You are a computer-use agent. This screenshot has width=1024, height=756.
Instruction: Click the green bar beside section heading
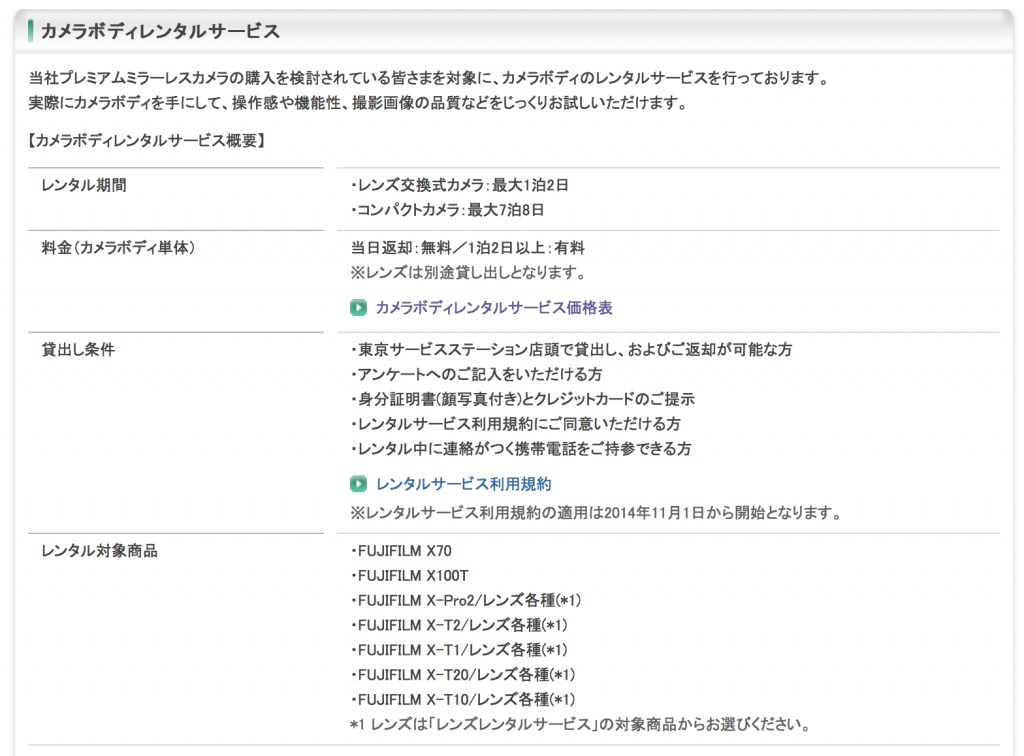coord(31,31)
